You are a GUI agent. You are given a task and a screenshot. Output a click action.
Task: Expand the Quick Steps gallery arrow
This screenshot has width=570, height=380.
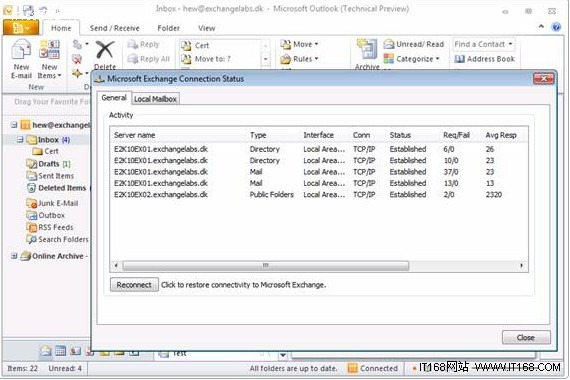[x=265, y=59]
